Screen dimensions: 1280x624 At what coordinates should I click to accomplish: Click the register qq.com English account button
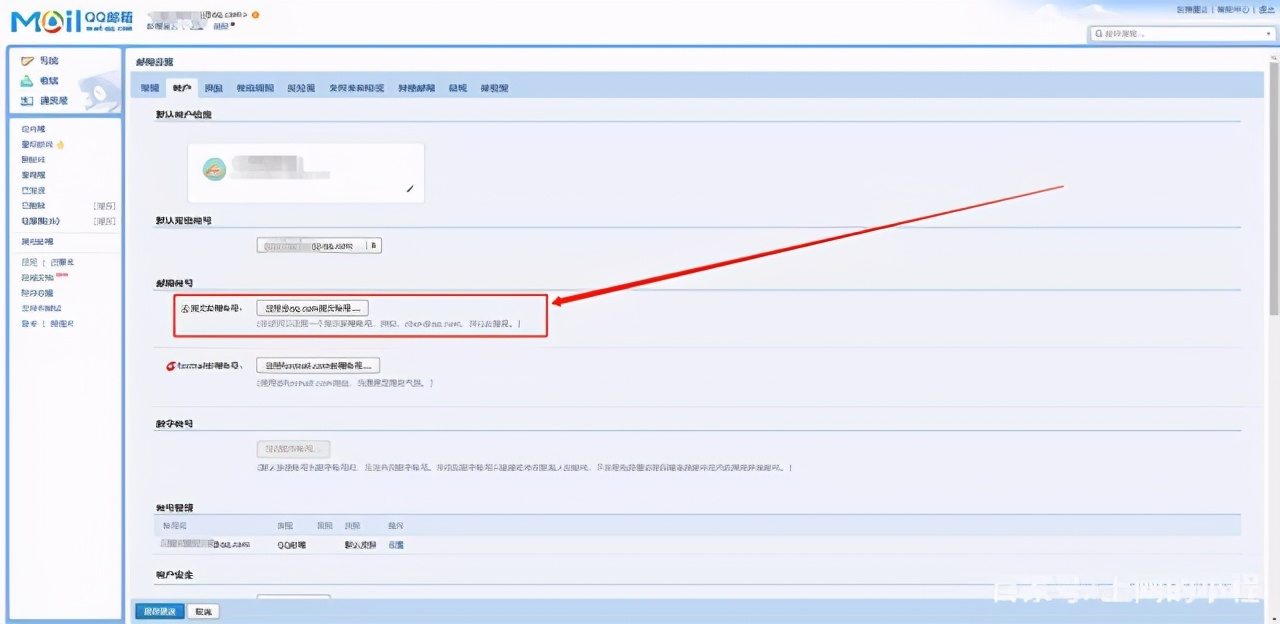tap(313, 308)
